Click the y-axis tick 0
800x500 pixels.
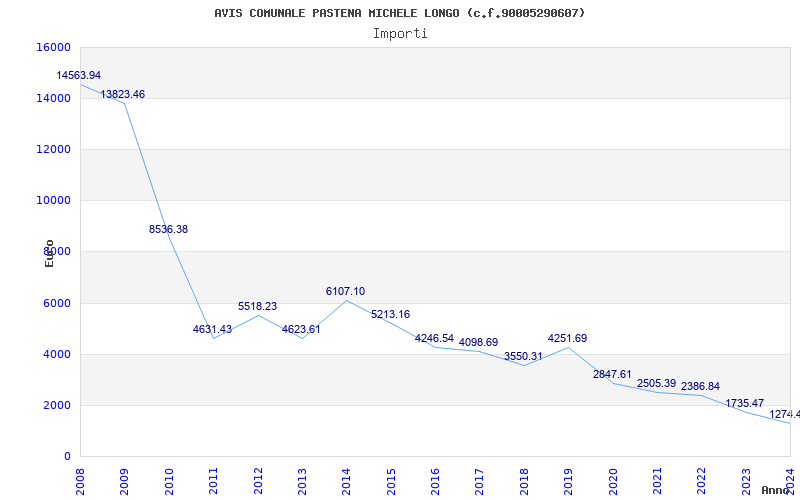67,457
